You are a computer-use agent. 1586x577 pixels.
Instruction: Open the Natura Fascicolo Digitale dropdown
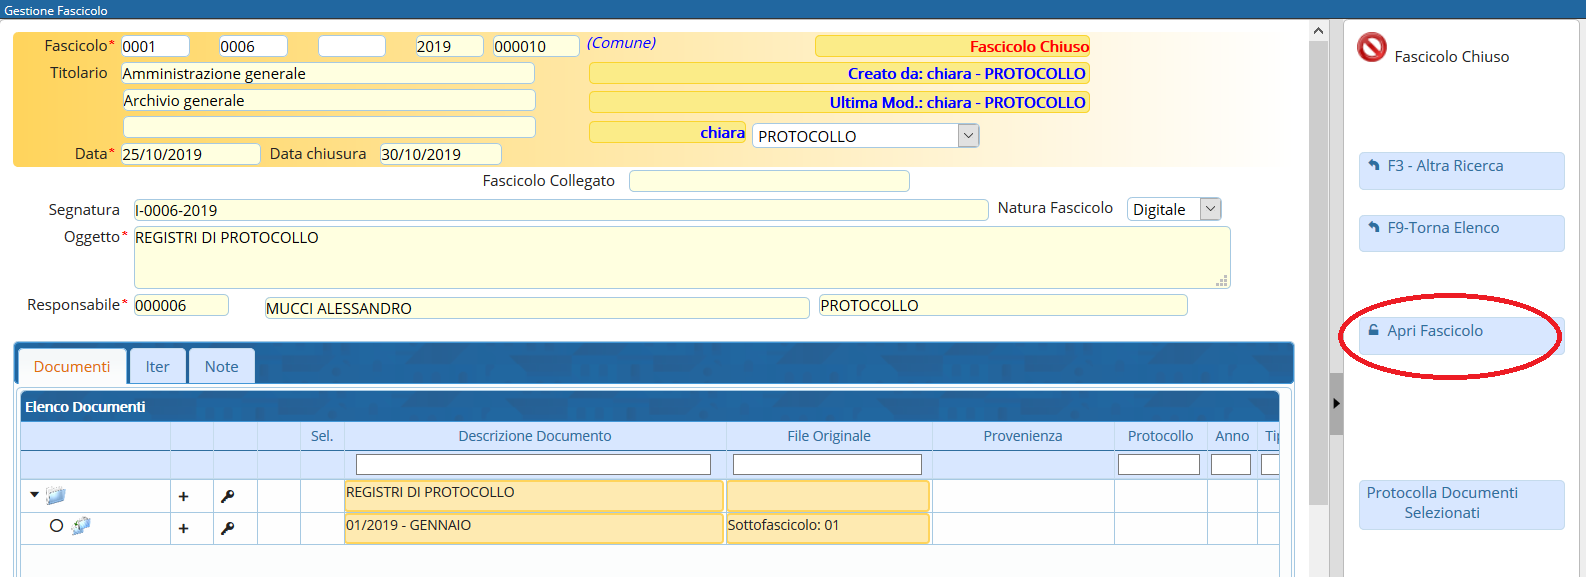coord(1210,209)
